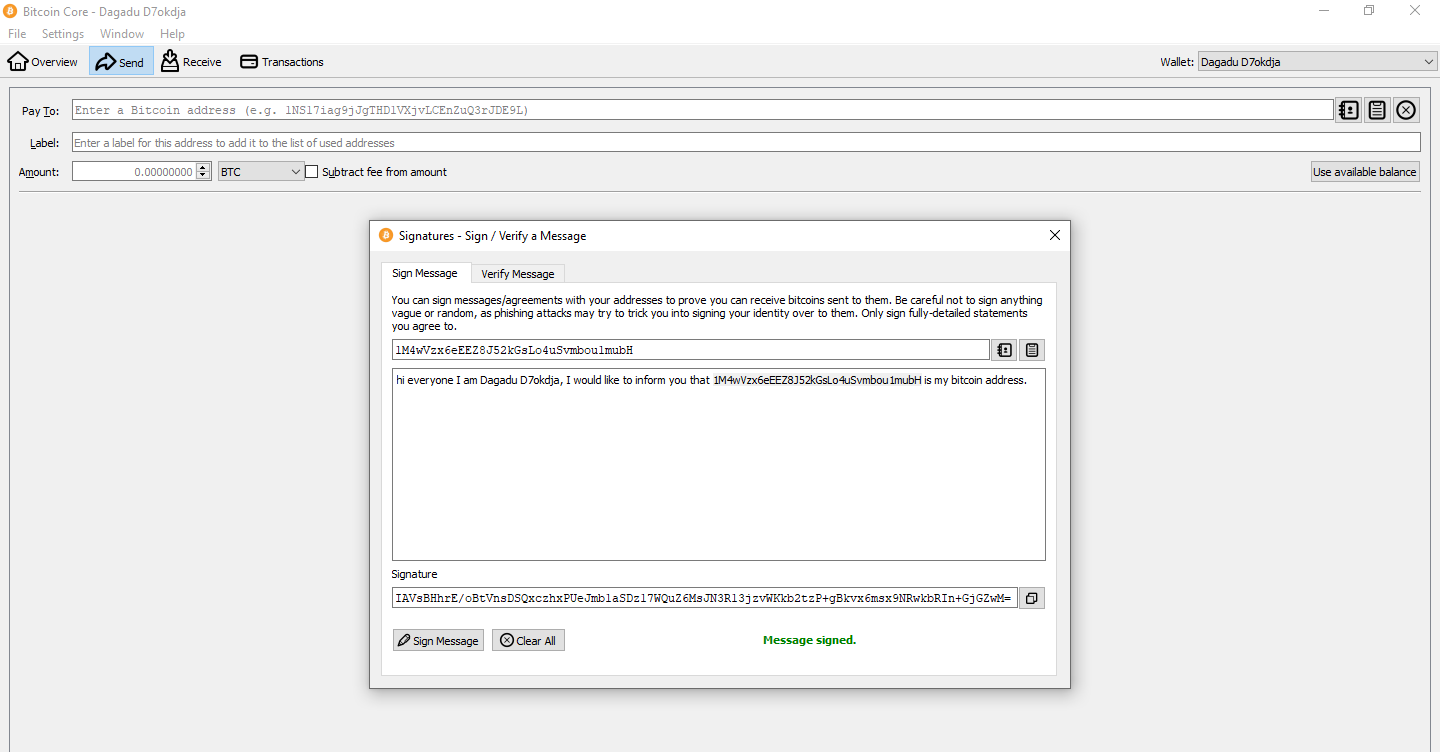Open address book icon beside Pay To
The width and height of the screenshot is (1440, 752).
1348,110
